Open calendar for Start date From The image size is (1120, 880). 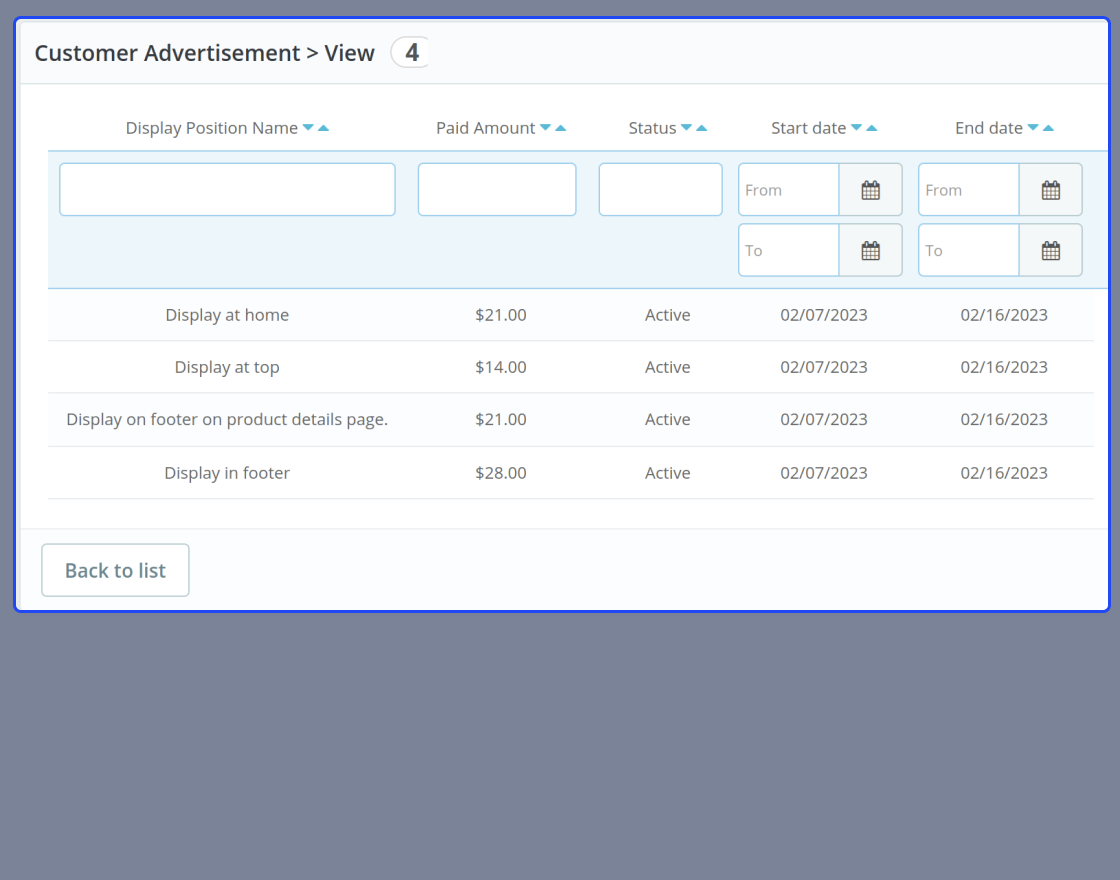870,190
